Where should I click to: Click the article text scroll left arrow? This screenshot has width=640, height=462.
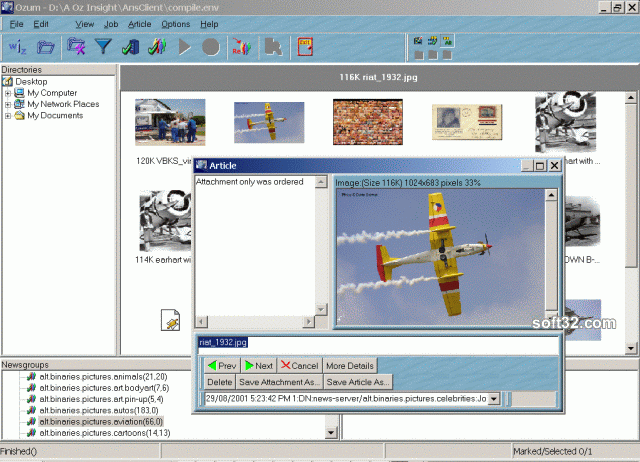pos(201,322)
